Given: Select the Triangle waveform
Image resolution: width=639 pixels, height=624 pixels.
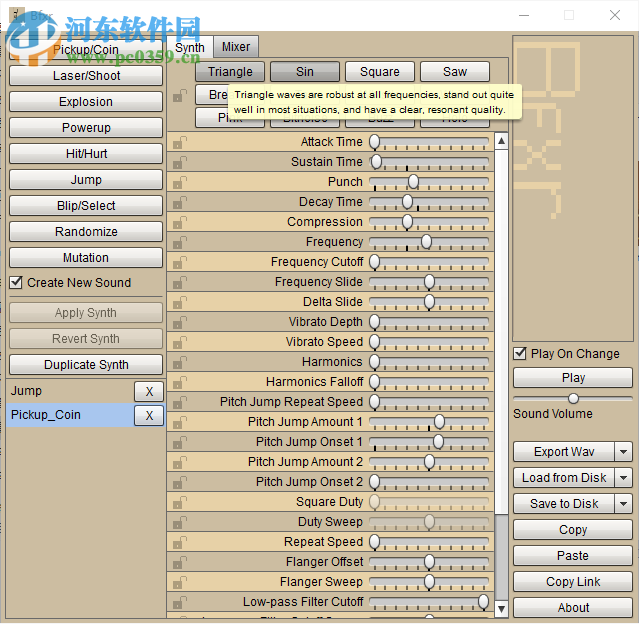Looking at the screenshot, I should 230,72.
